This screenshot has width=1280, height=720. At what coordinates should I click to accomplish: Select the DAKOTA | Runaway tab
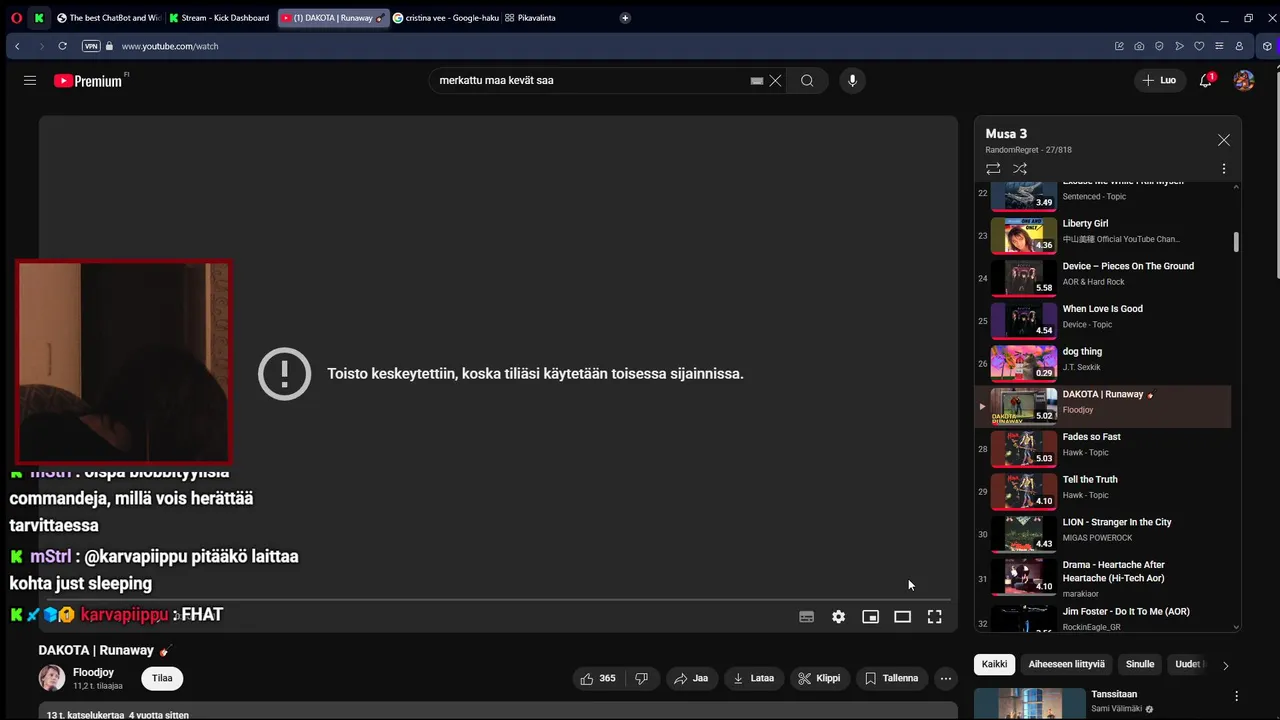coord(333,18)
